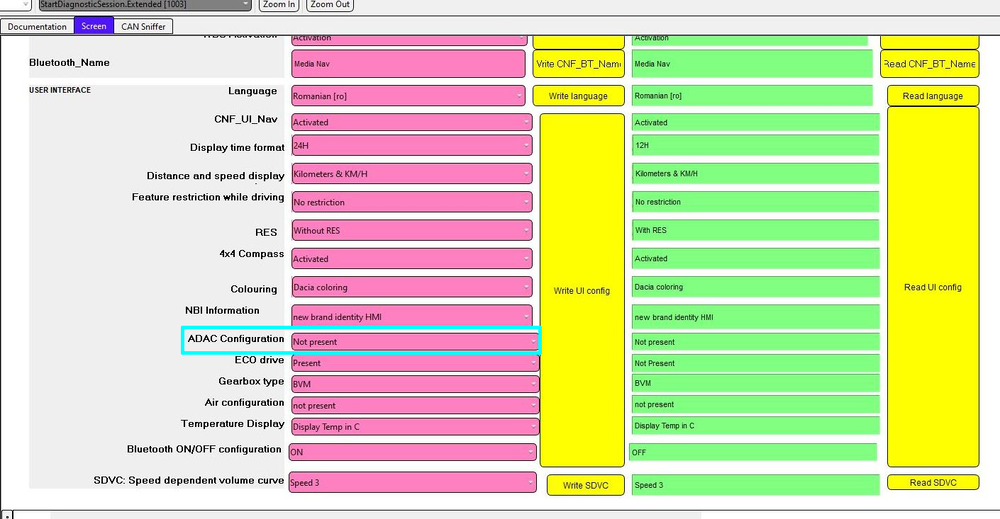Select the Screen tab
Image resolution: width=1000 pixels, height=519 pixels.
point(94,26)
